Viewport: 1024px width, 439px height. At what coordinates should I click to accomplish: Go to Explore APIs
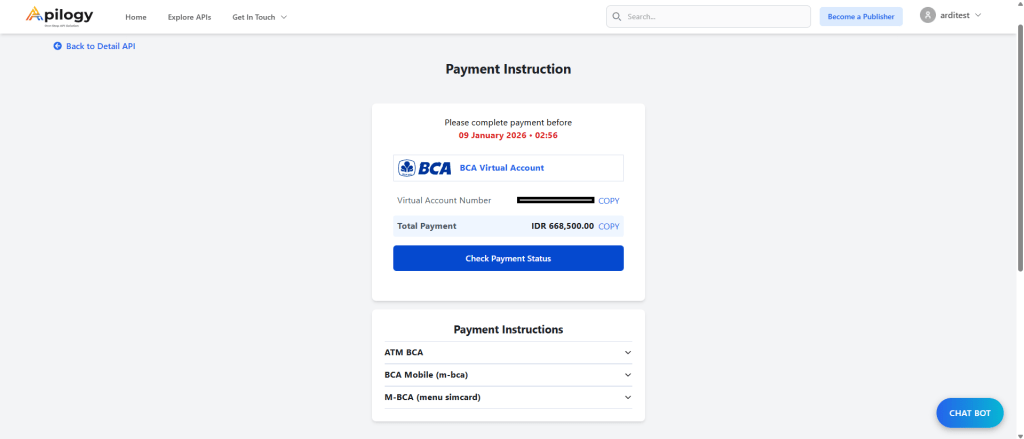point(189,17)
